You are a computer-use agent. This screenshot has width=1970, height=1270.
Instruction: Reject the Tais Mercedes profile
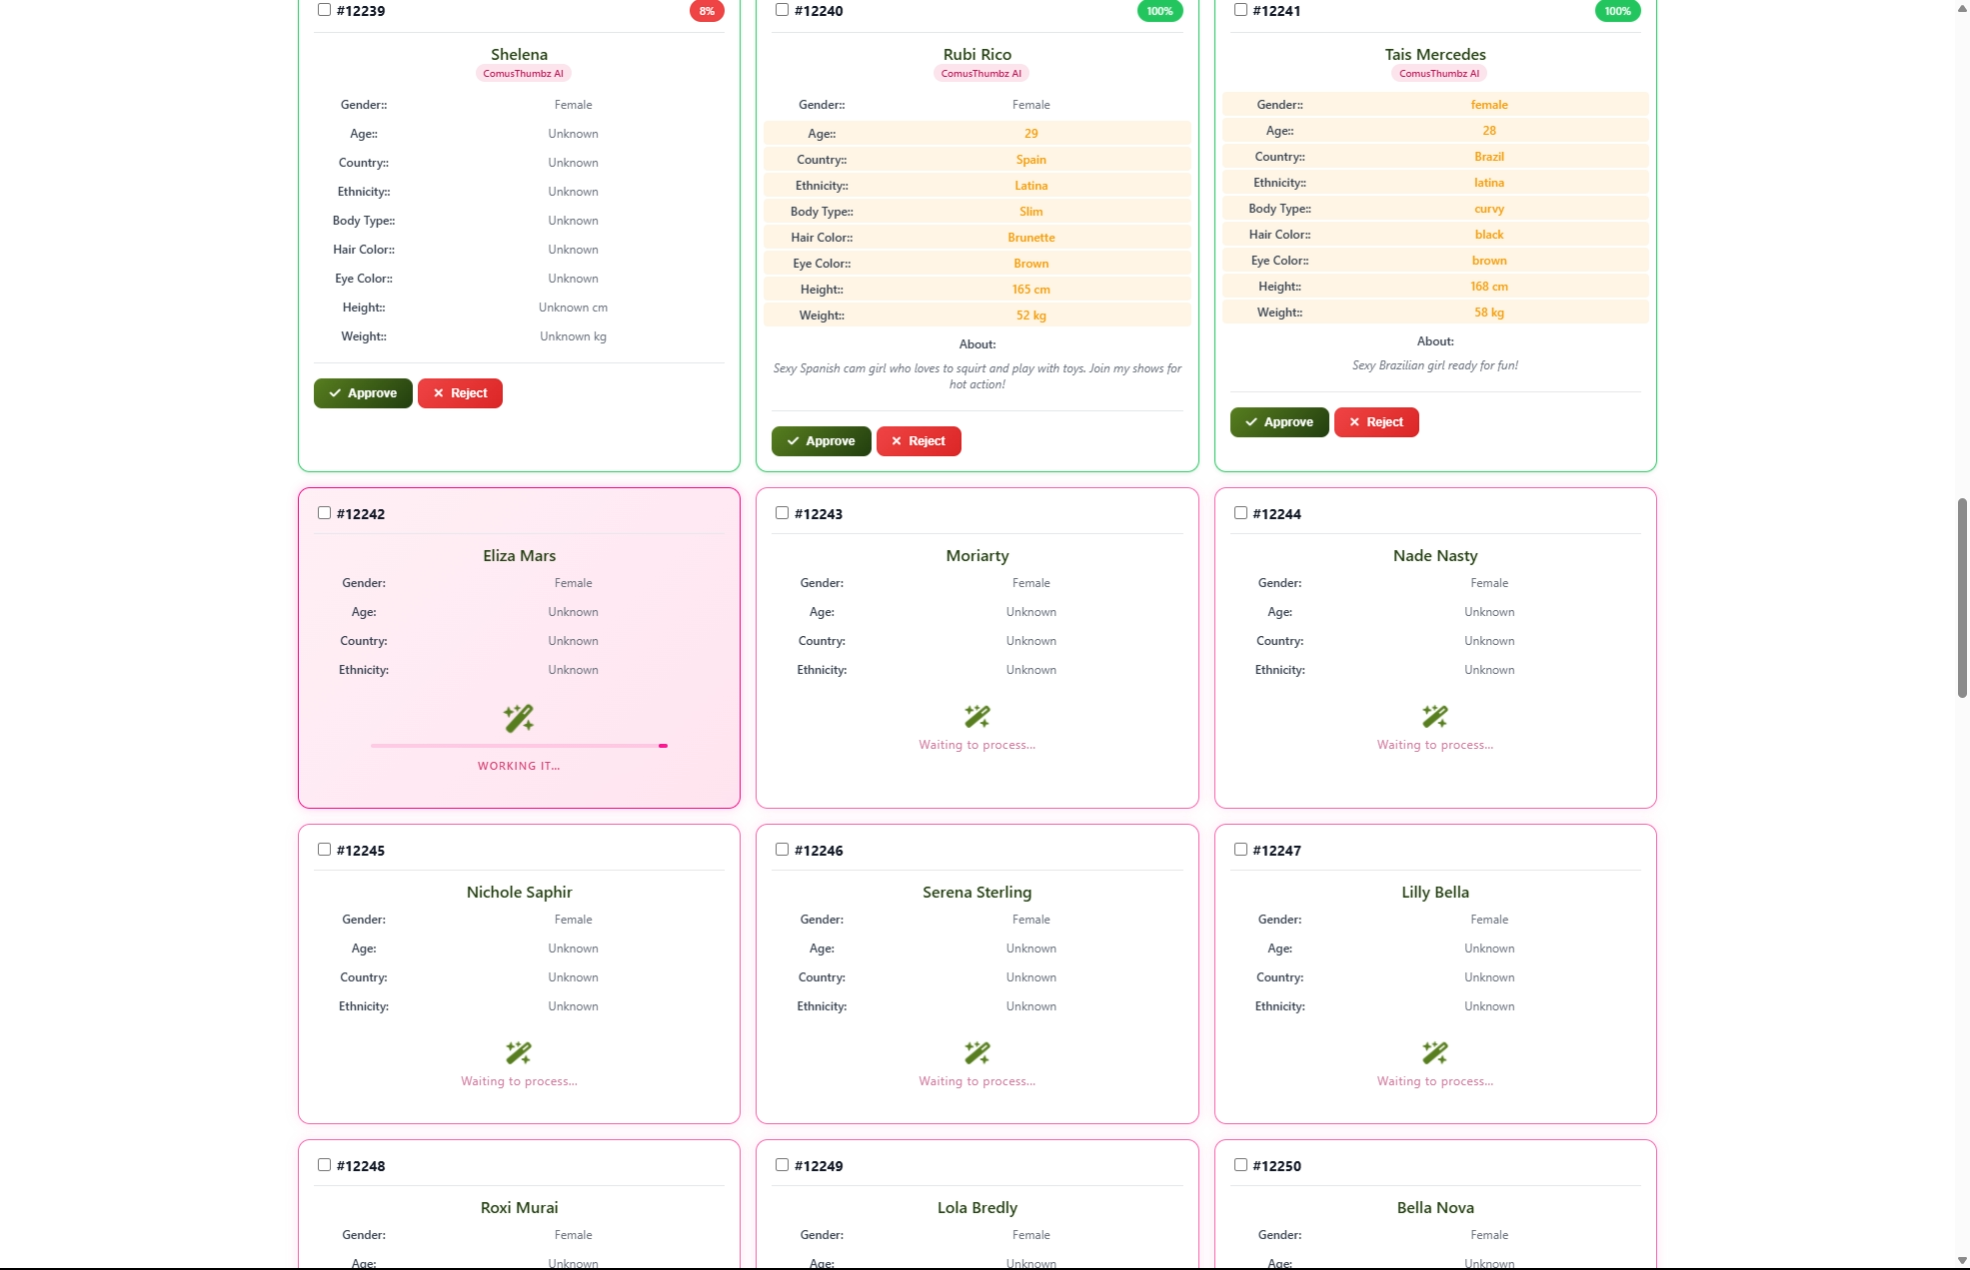pyautogui.click(x=1376, y=421)
